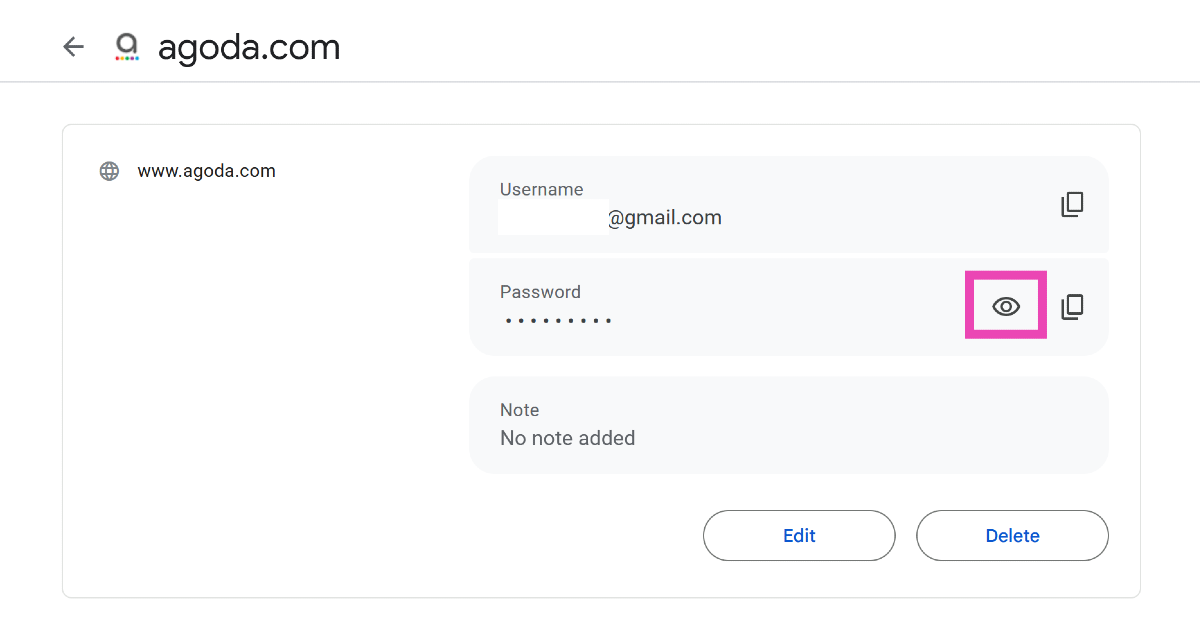Copy the username to clipboard
This screenshot has width=1200, height=628.
[x=1072, y=205]
